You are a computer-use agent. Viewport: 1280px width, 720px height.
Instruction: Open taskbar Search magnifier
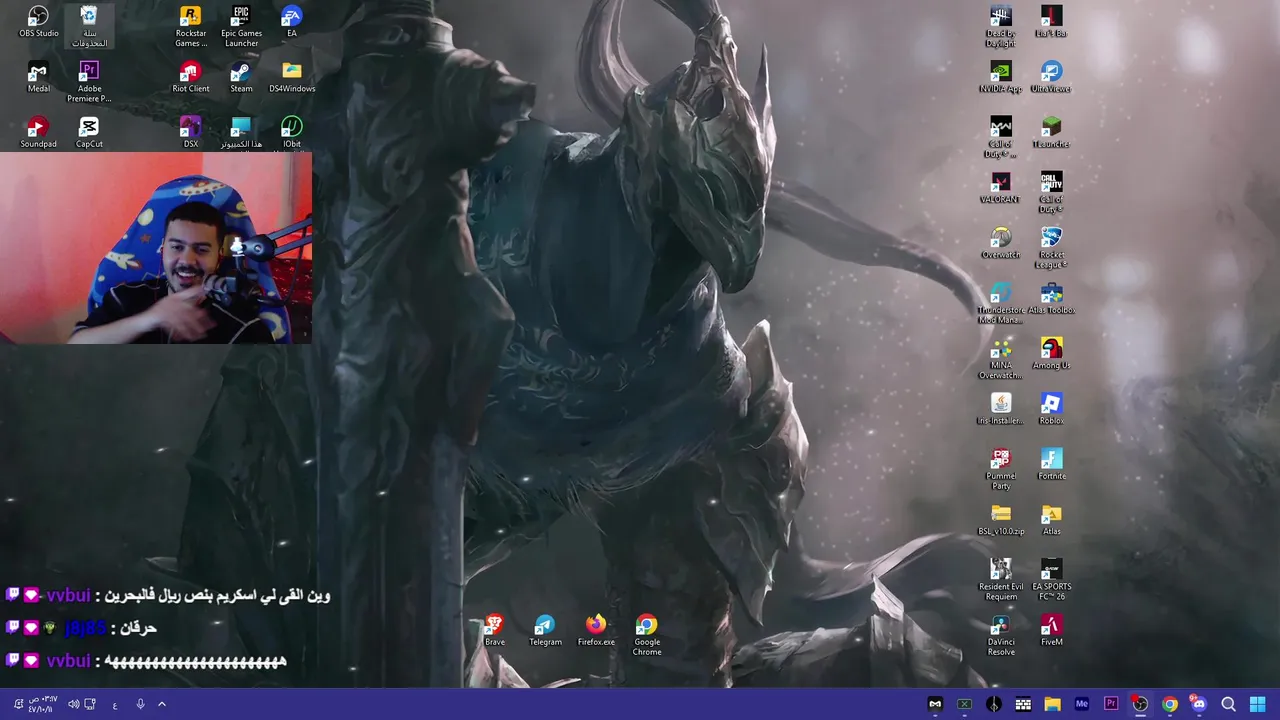(x=1228, y=704)
